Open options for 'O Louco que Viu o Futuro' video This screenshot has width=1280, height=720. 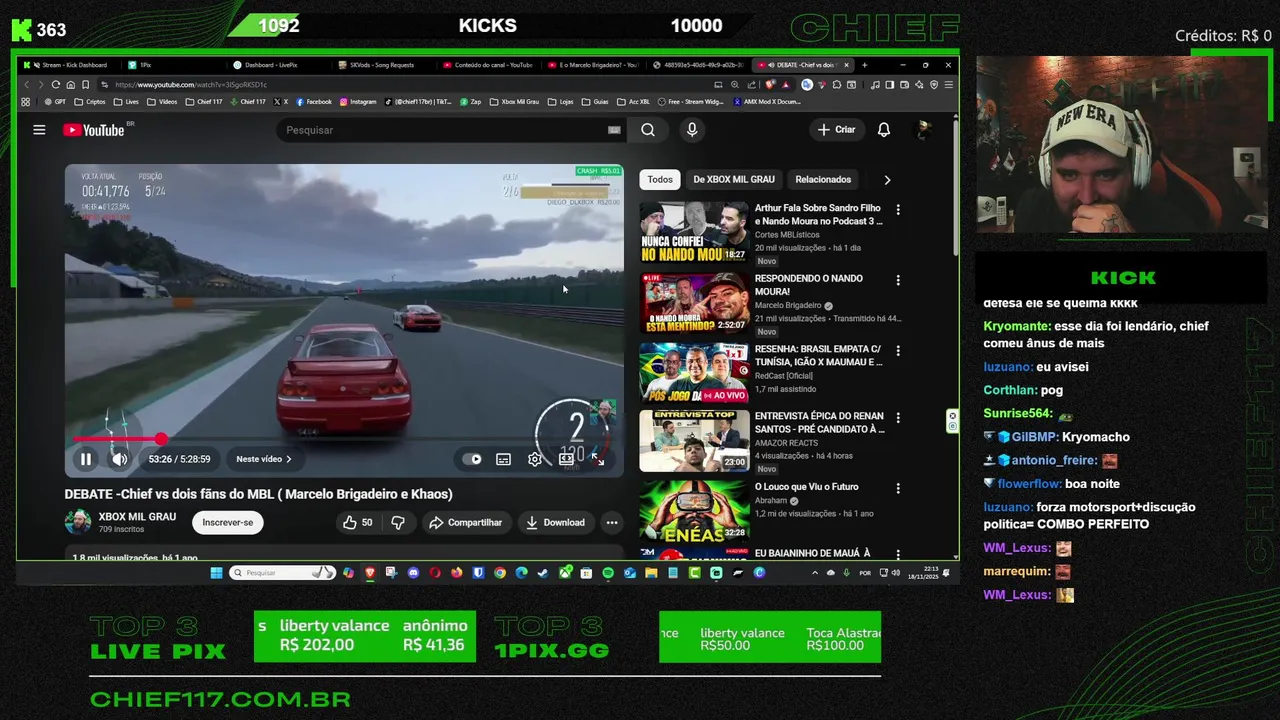tap(898, 489)
